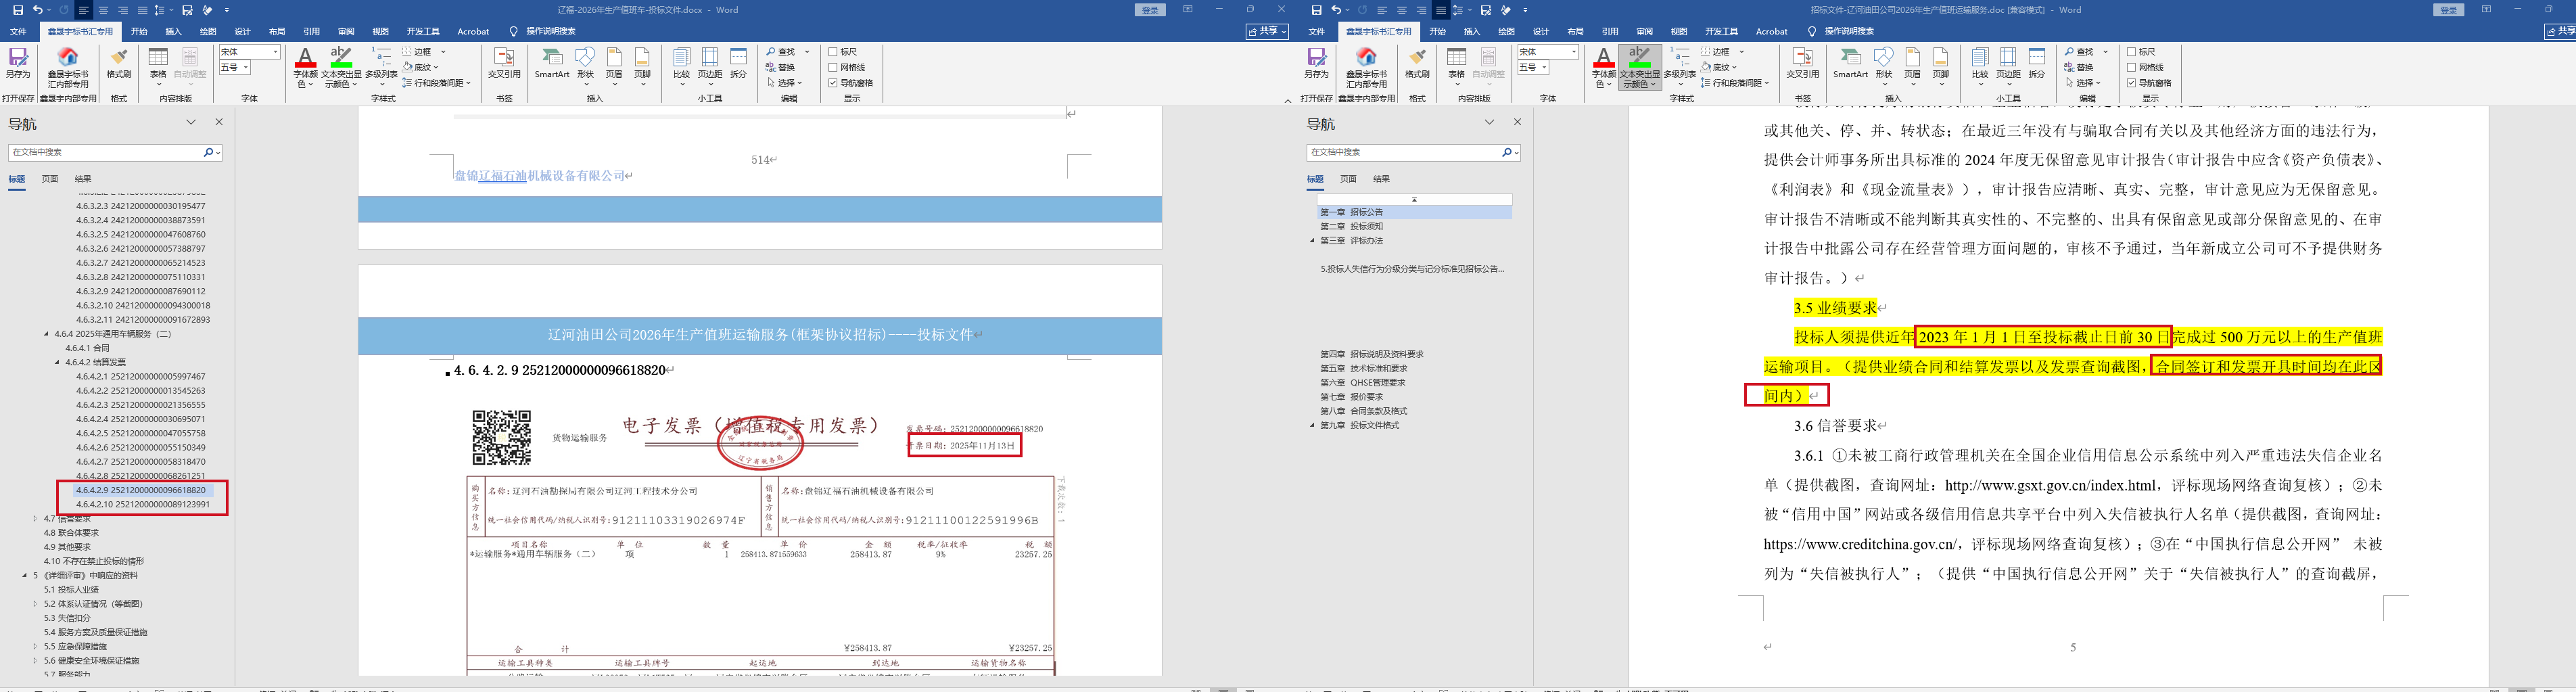This screenshot has height=692, width=2576.
Task: Toggle 网格线 gridlines checkbox in left window
Action: click(x=833, y=67)
